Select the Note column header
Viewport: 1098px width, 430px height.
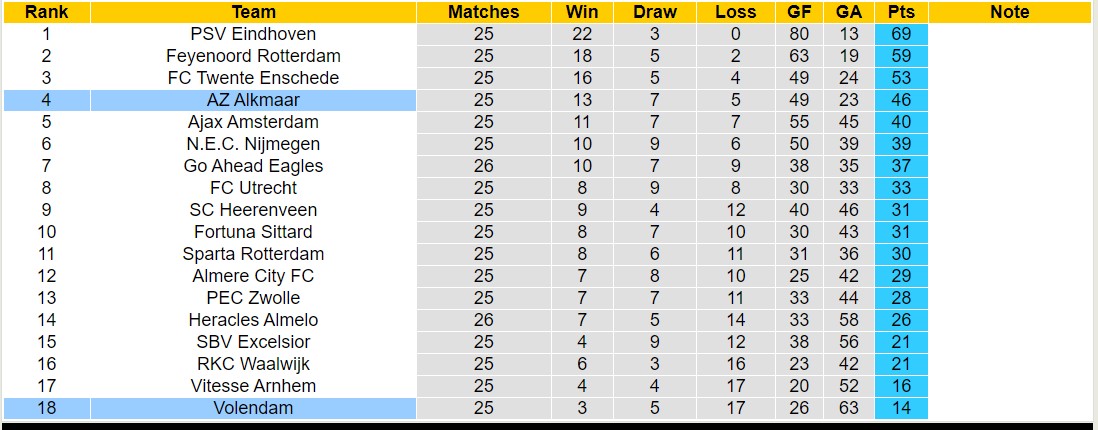tap(1009, 12)
